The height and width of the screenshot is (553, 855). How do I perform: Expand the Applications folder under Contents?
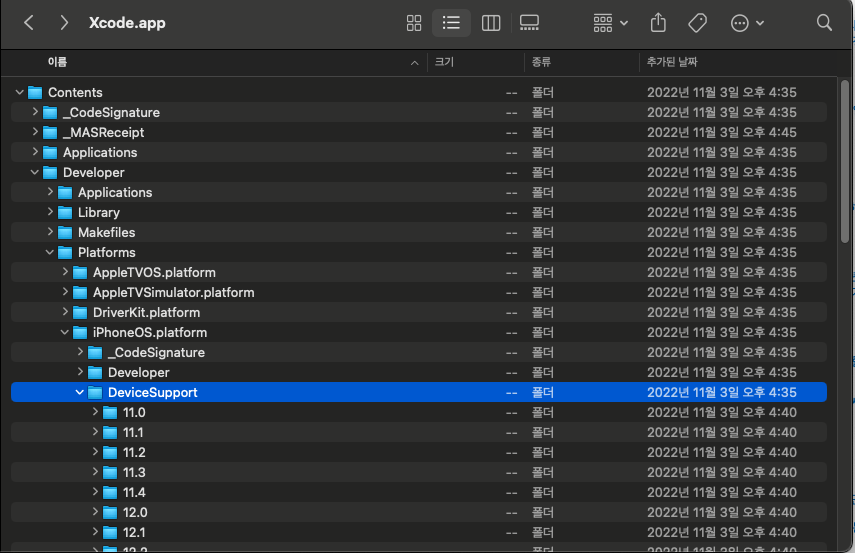click(35, 152)
